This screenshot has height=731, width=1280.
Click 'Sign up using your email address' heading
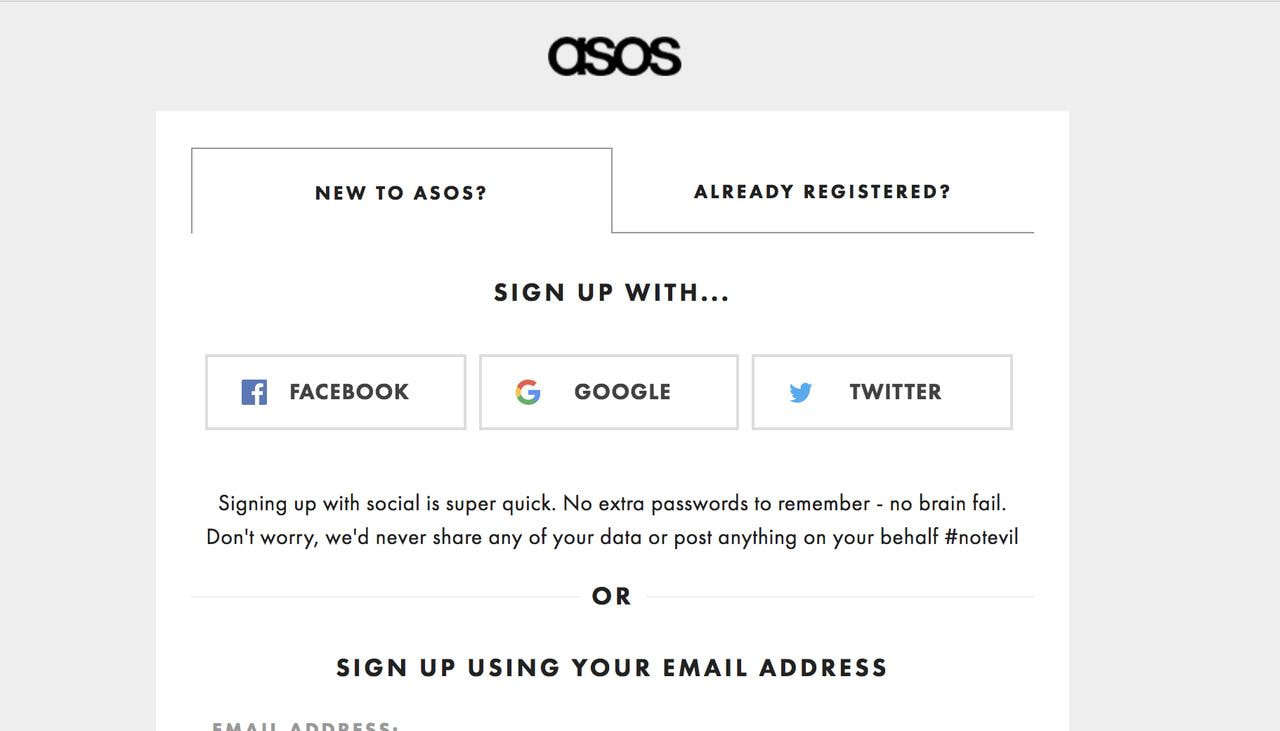(612, 668)
